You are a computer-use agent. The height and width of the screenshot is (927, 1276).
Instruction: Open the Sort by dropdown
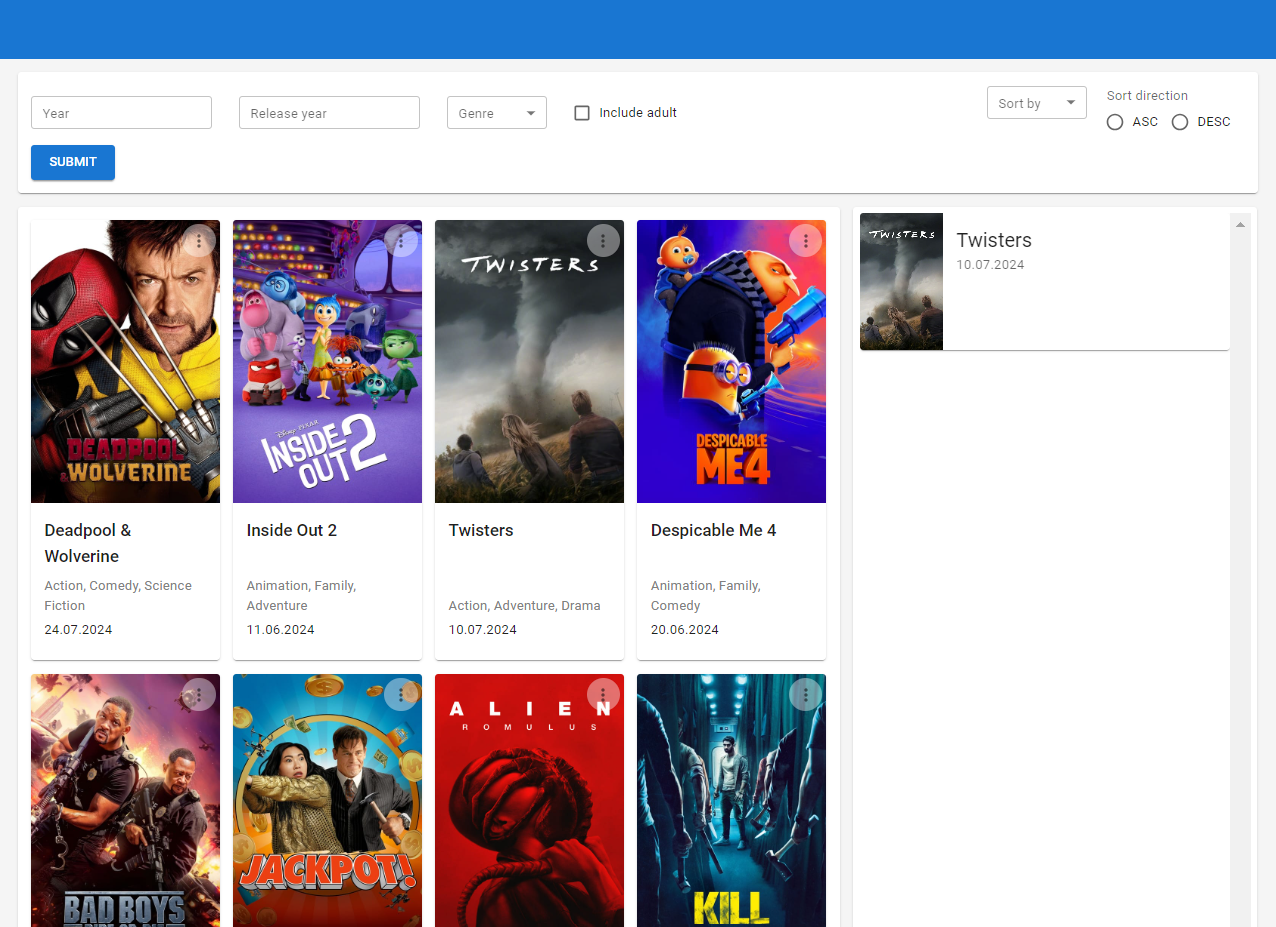click(x=1036, y=102)
